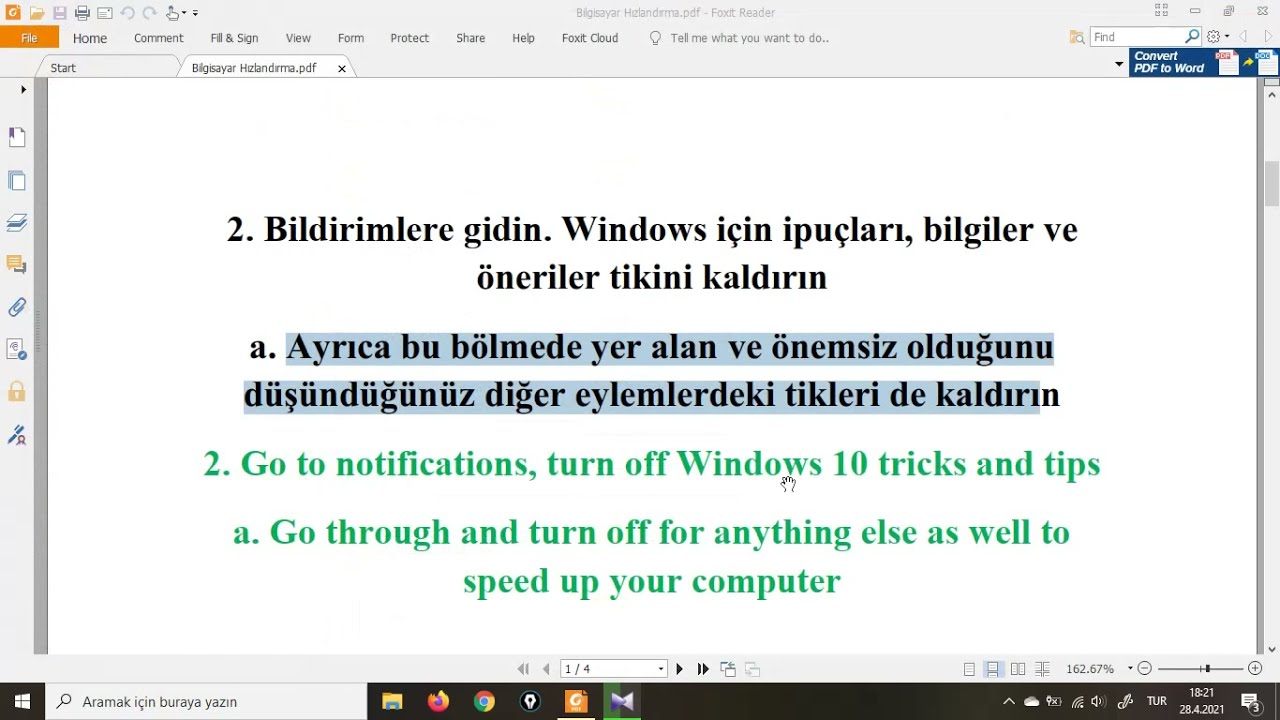Click the advanced folder search icon

(x=1077, y=37)
